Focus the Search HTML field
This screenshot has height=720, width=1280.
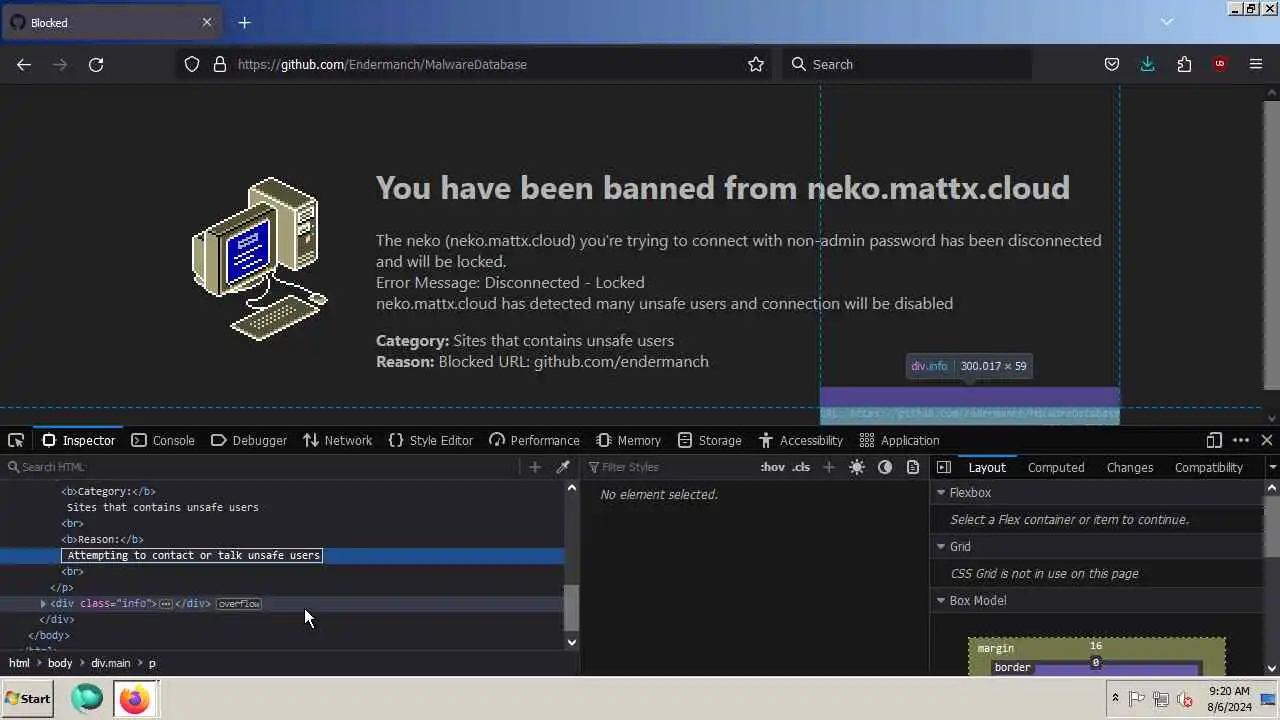tap(260, 467)
